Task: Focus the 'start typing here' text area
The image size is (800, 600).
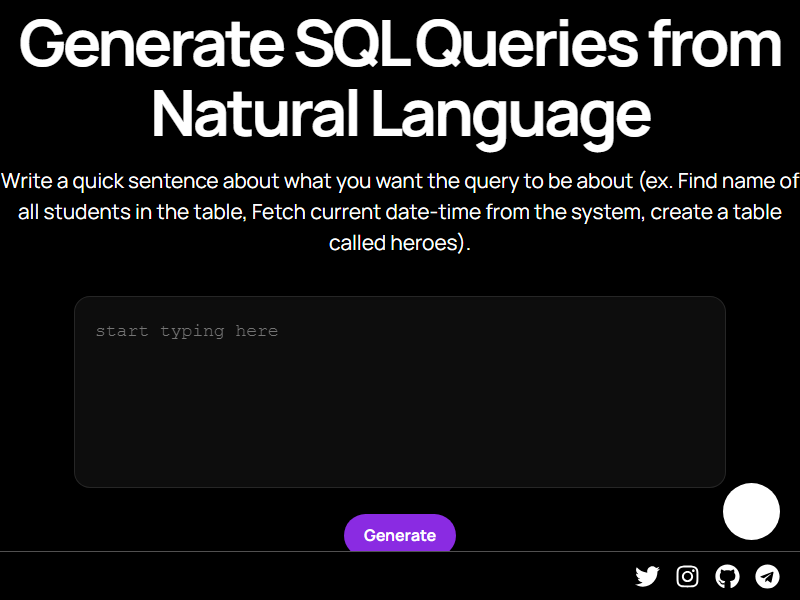Action: pos(400,392)
